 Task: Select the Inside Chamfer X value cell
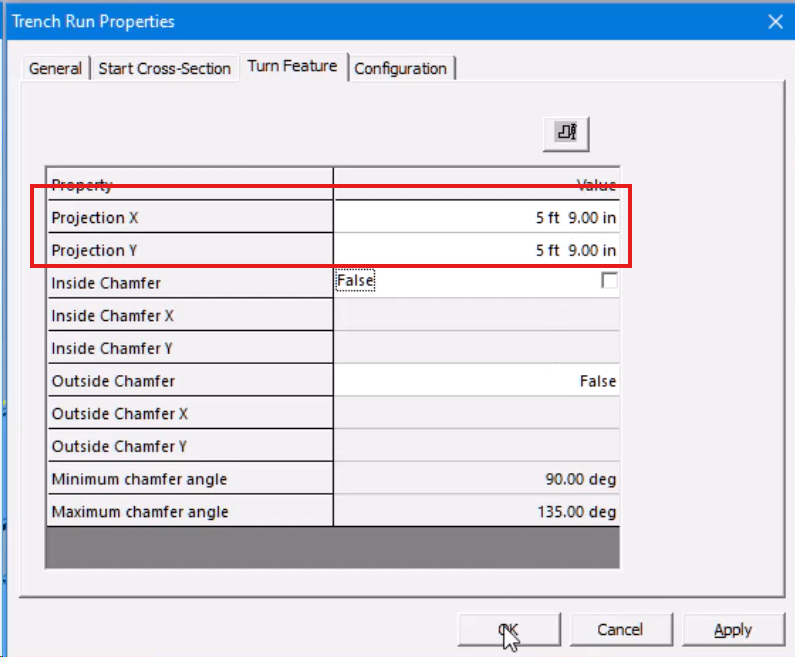476,316
